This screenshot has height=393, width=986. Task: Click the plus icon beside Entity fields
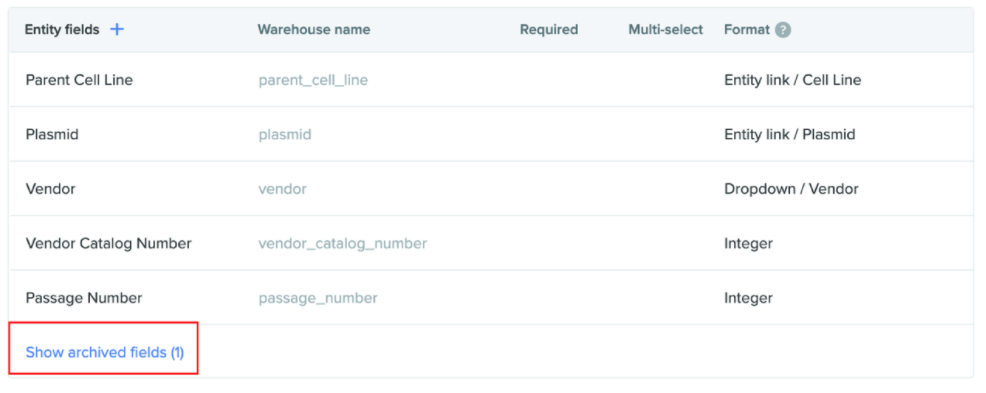(x=117, y=29)
